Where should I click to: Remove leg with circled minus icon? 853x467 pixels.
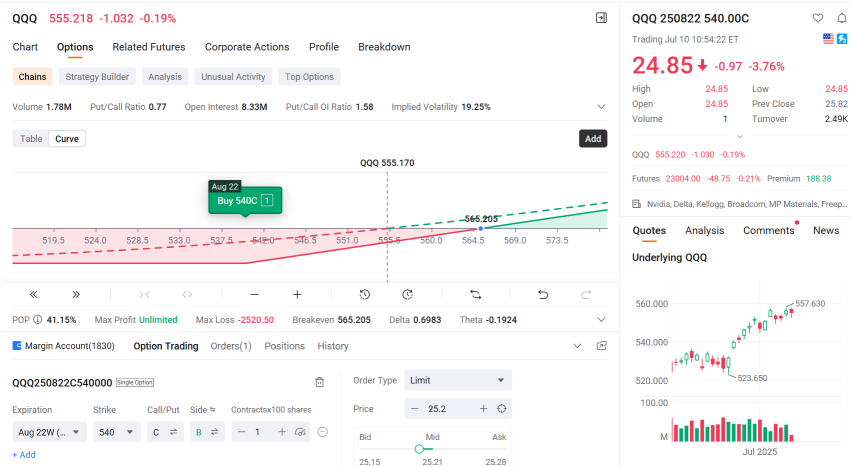point(323,432)
